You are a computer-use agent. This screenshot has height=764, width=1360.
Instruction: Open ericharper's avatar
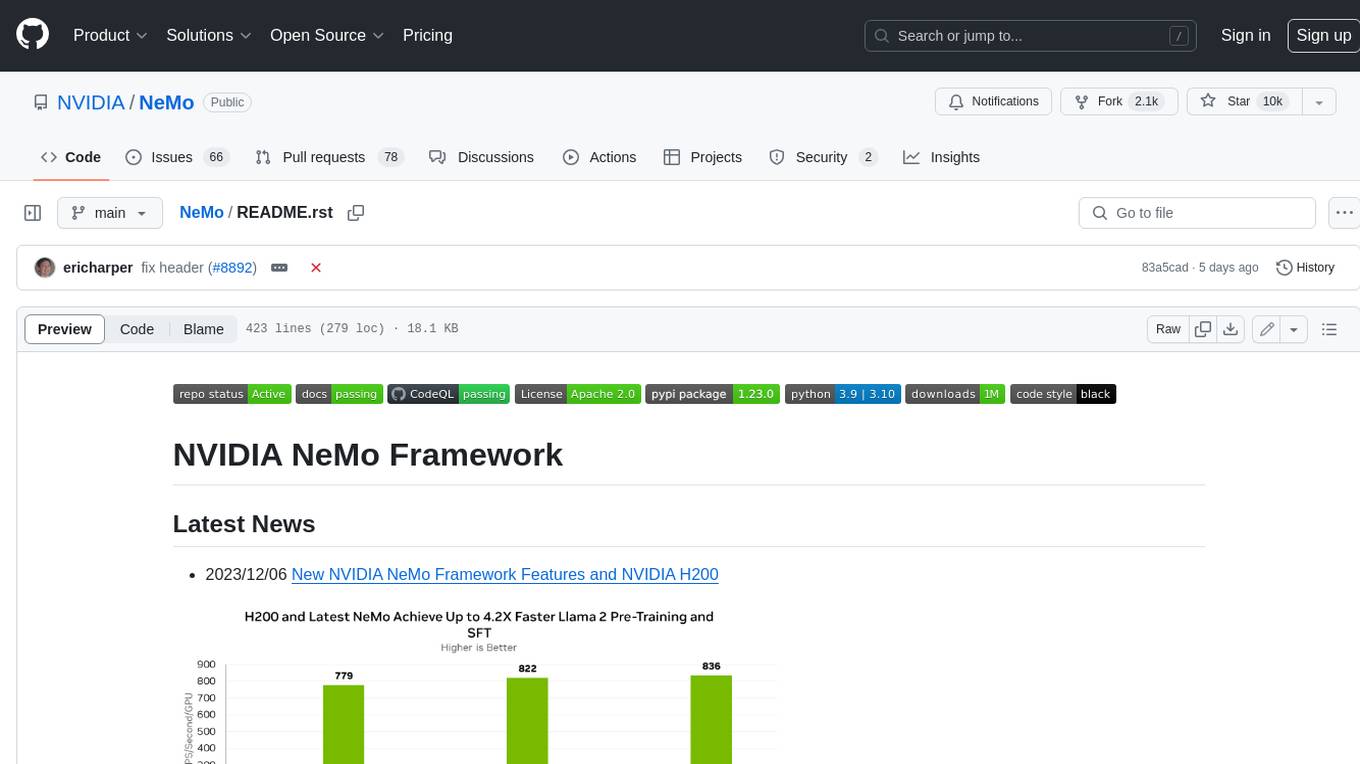coord(45,268)
